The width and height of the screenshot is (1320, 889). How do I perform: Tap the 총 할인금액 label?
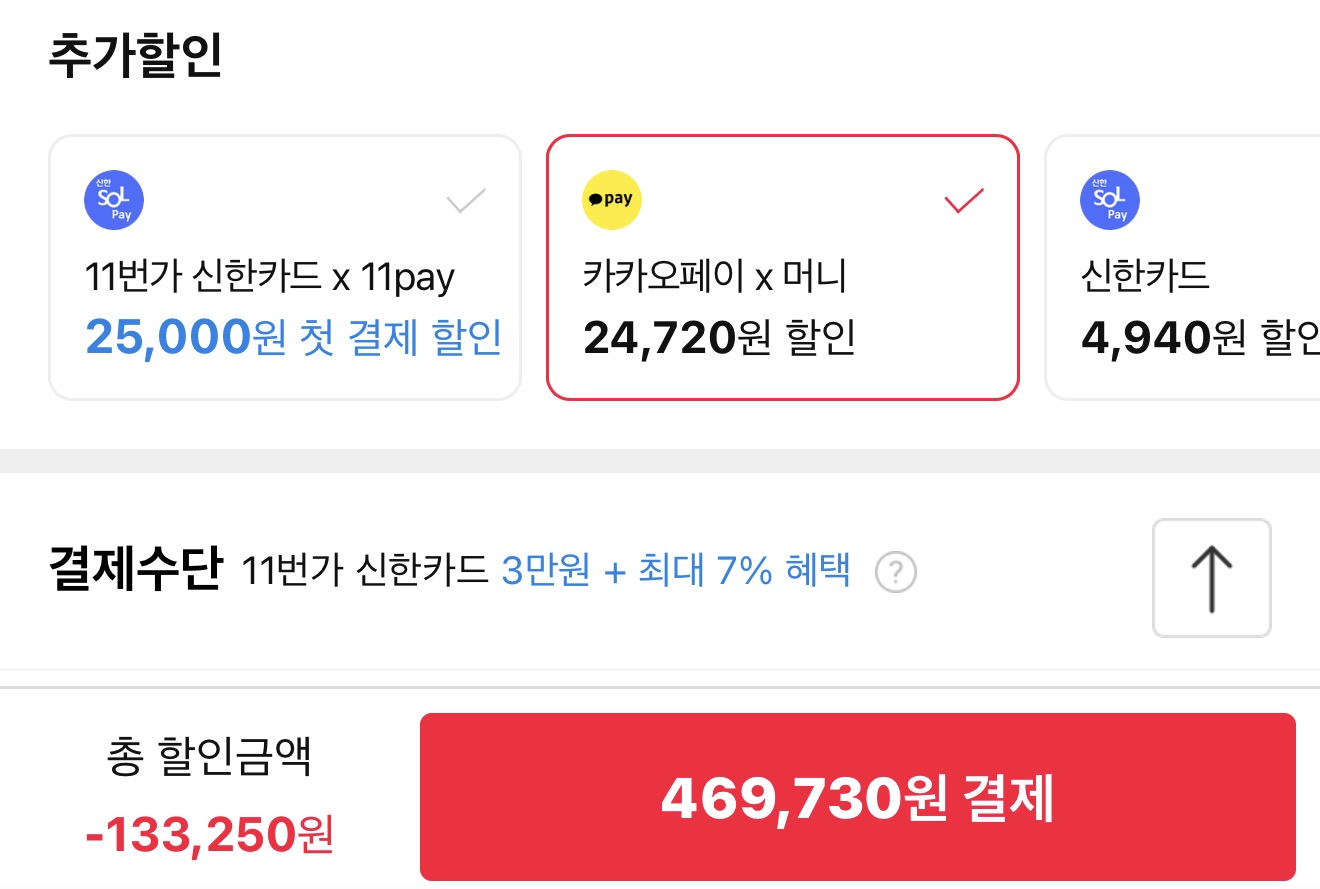point(209,758)
